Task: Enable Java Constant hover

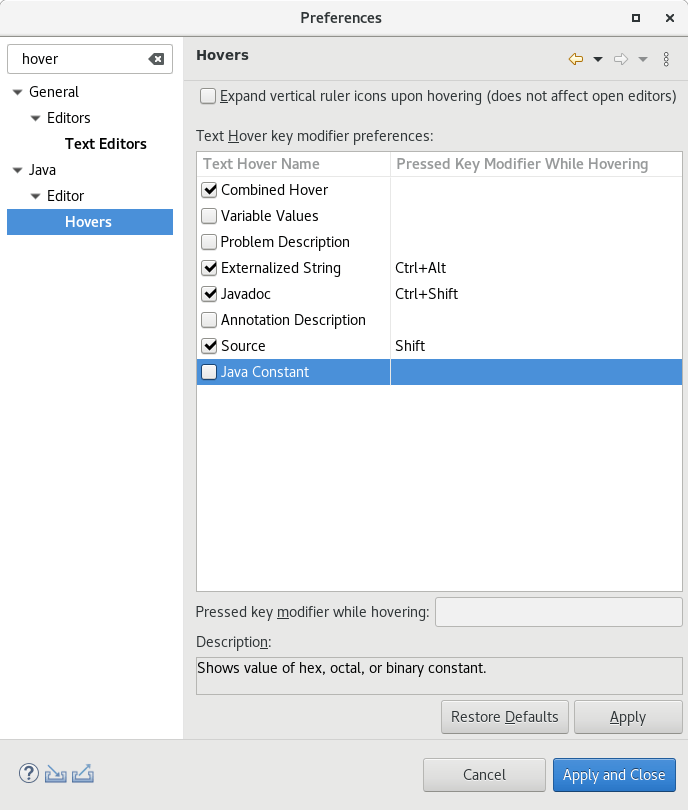Action: coord(209,372)
